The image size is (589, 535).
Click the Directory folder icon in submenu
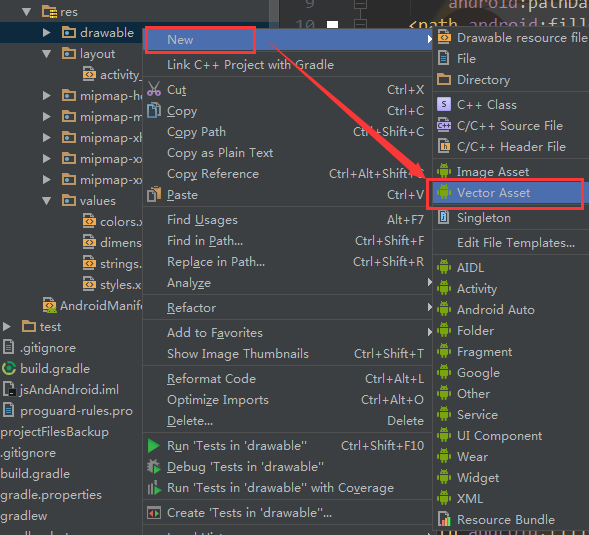tap(444, 80)
